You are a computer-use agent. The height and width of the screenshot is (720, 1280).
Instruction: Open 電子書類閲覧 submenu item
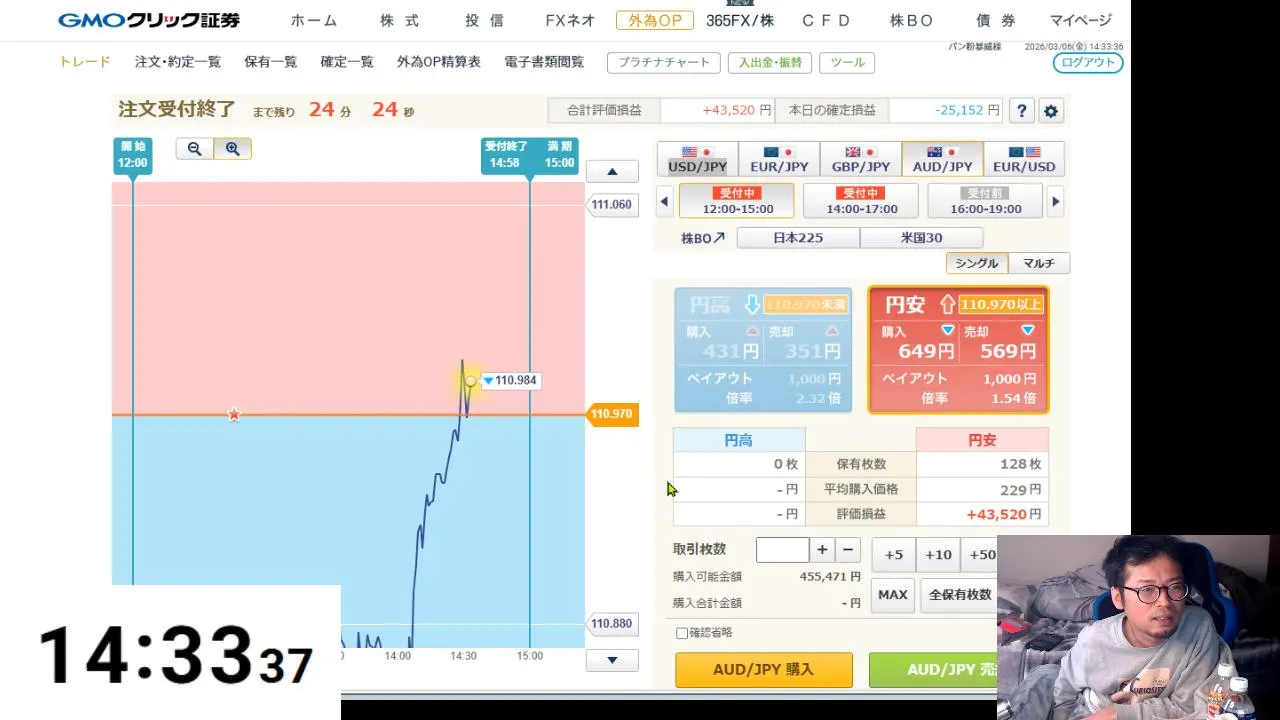[544, 62]
